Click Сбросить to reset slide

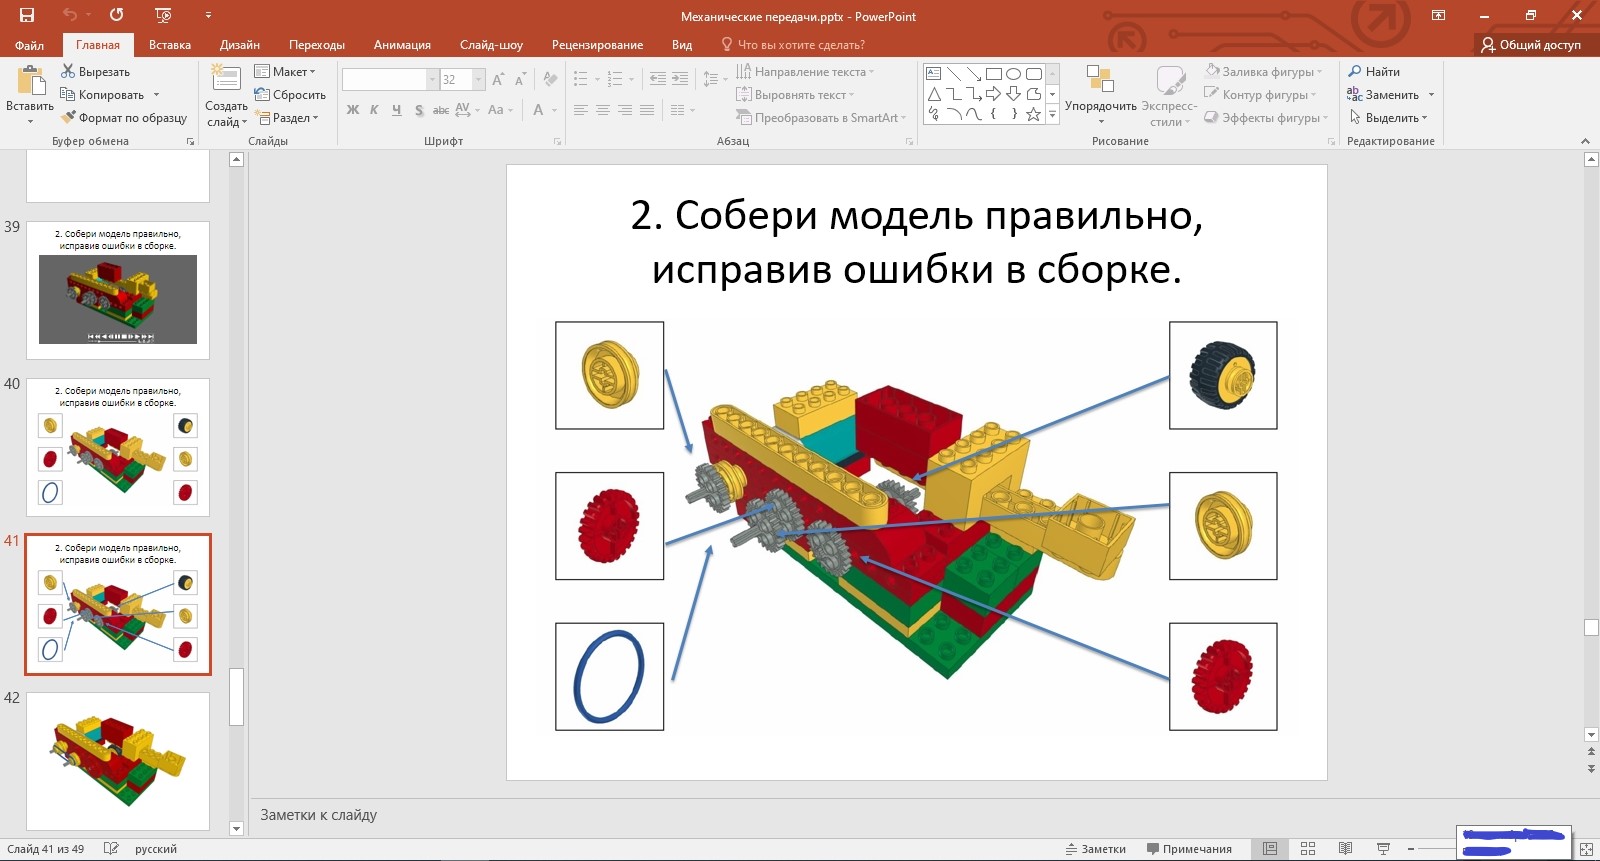pos(290,95)
